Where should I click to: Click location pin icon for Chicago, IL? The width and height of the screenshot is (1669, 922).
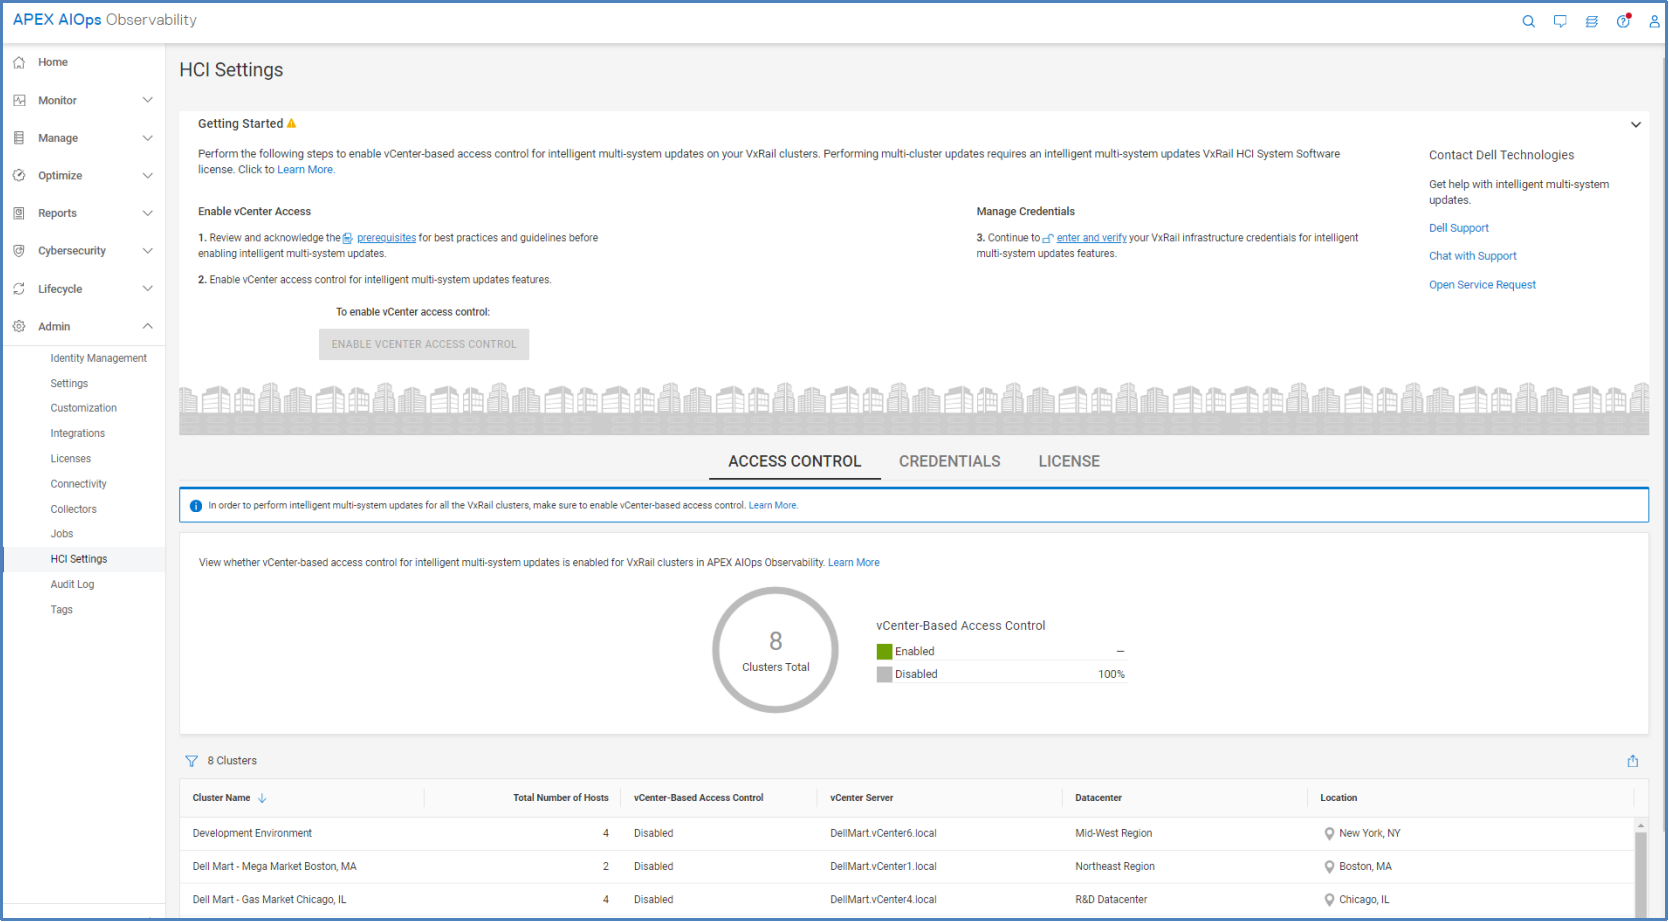point(1329,900)
